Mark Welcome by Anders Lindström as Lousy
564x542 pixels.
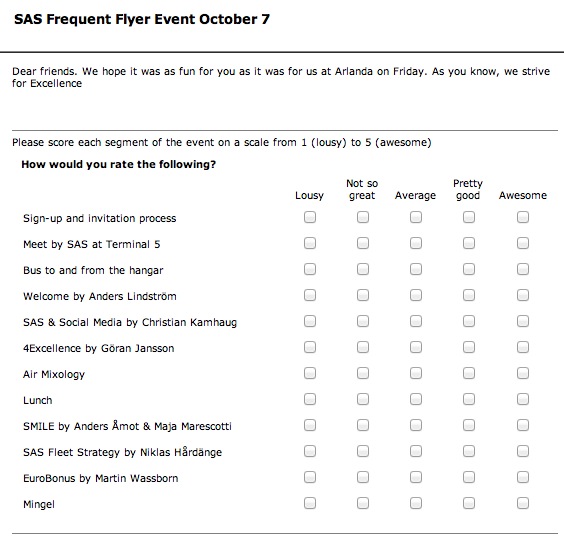tap(310, 295)
